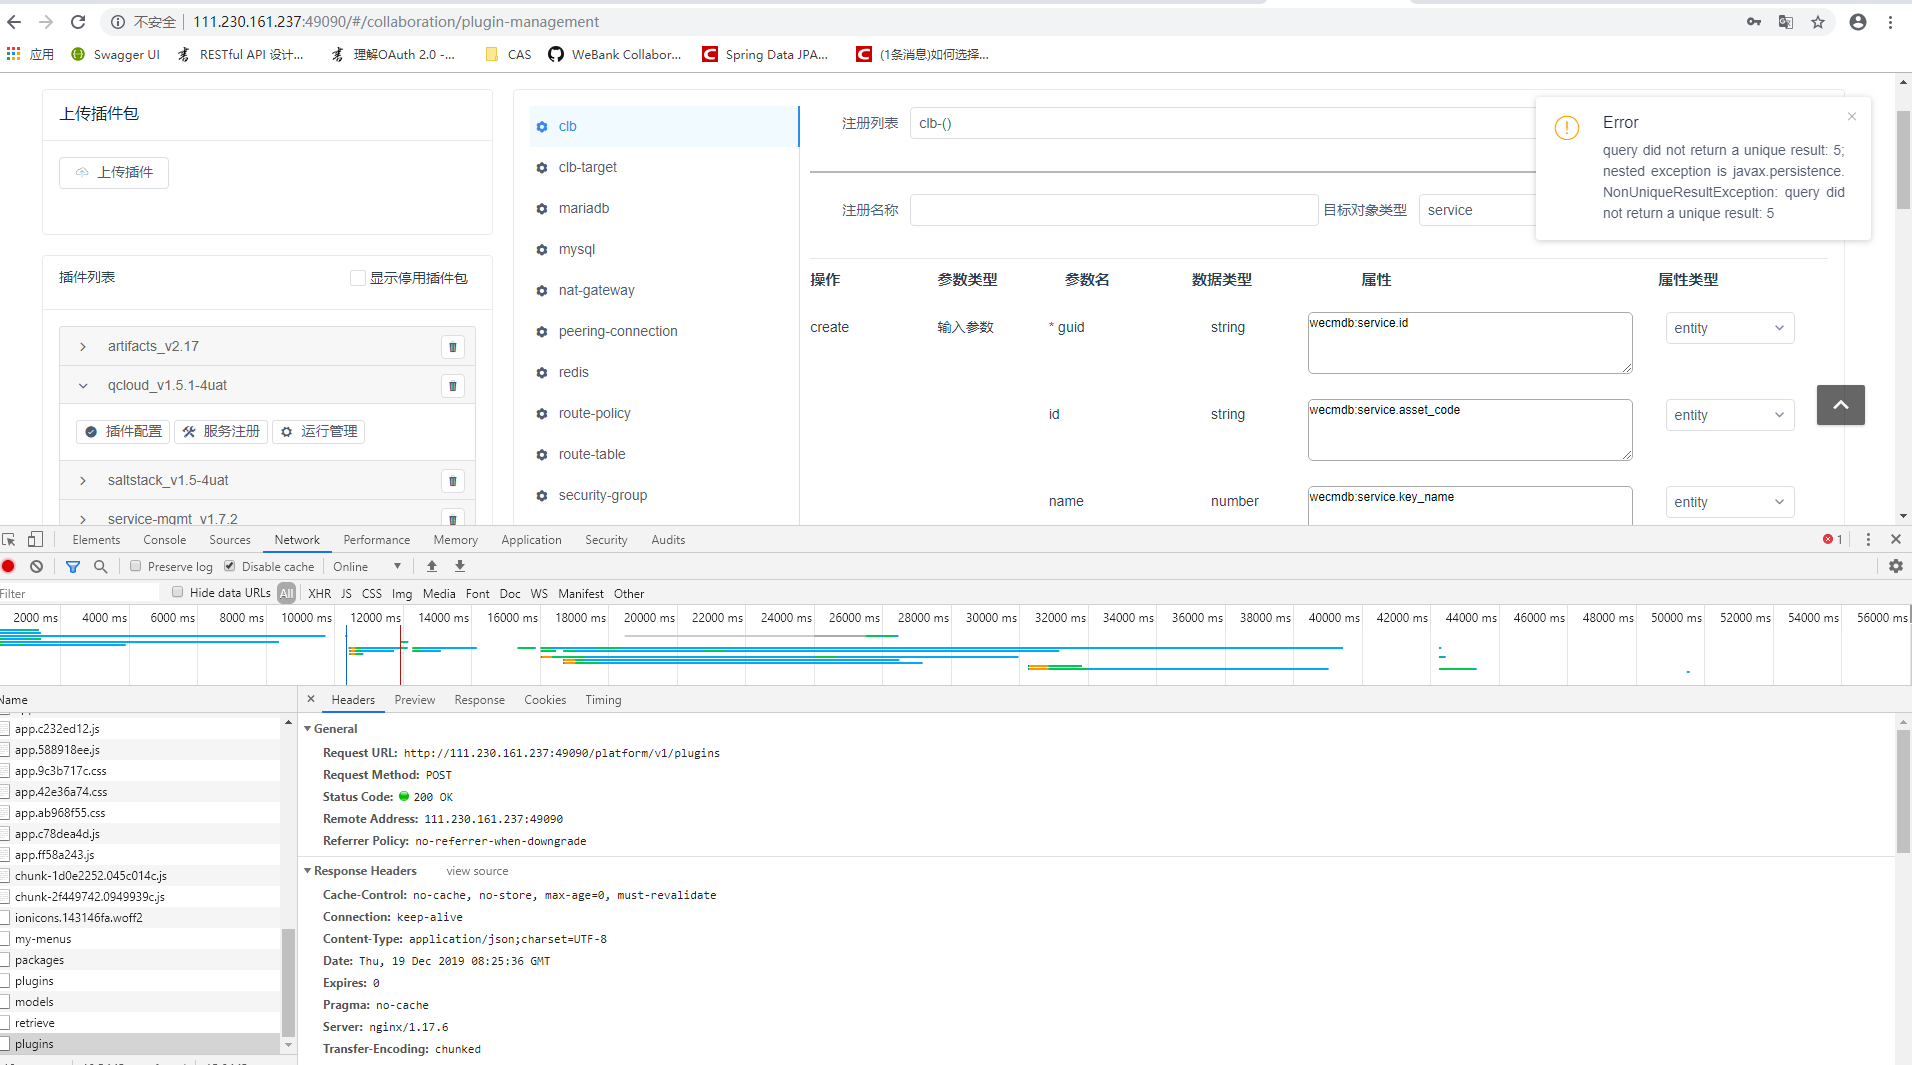Filter requests by XHR type

click(320, 593)
